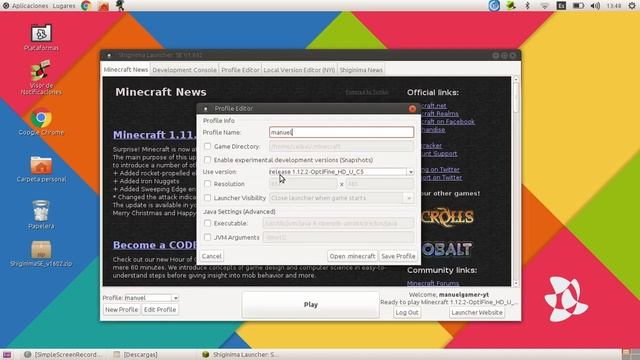Open the Plataformas desktop icon
This screenshot has width=640, height=360.
(x=41, y=37)
